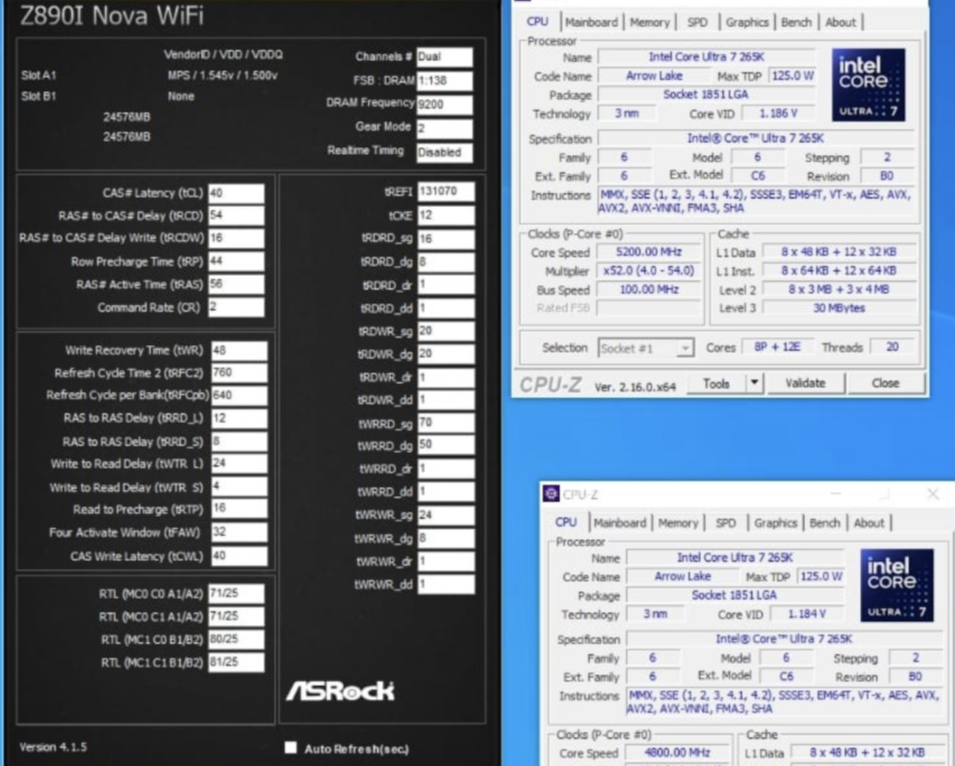Click the Intel Core Ultra 7 logo in lower CPU-Z
Screen dimensions: 955x766
pos(897,585)
